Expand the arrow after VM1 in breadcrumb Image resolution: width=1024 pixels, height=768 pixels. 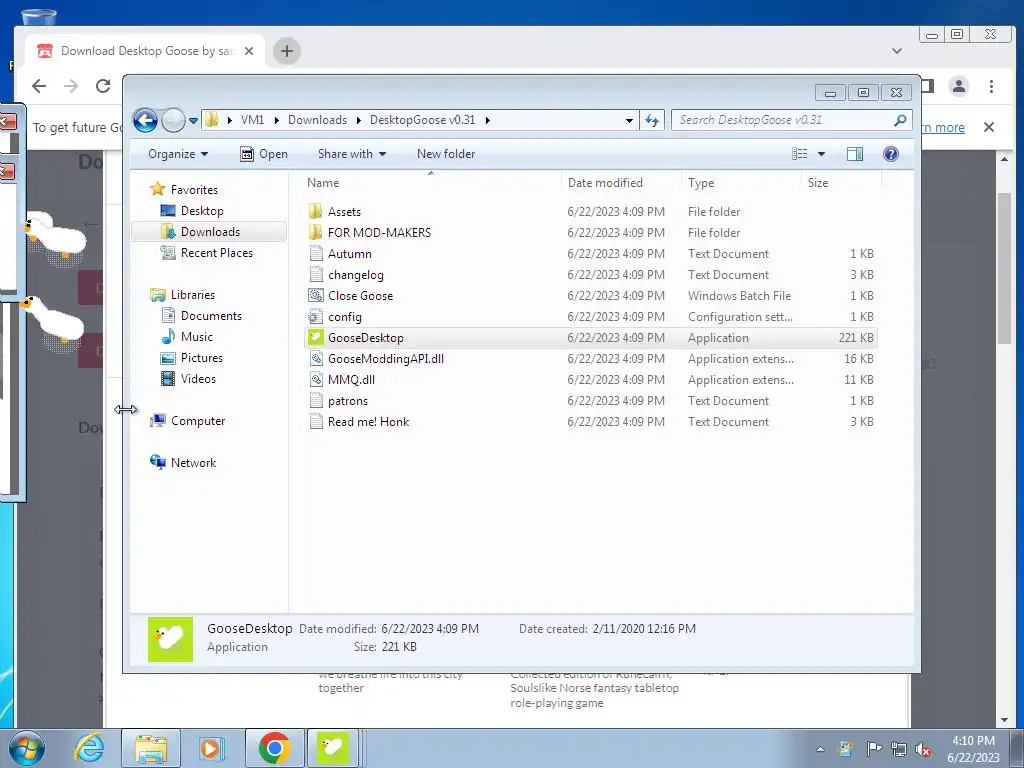tap(277, 120)
